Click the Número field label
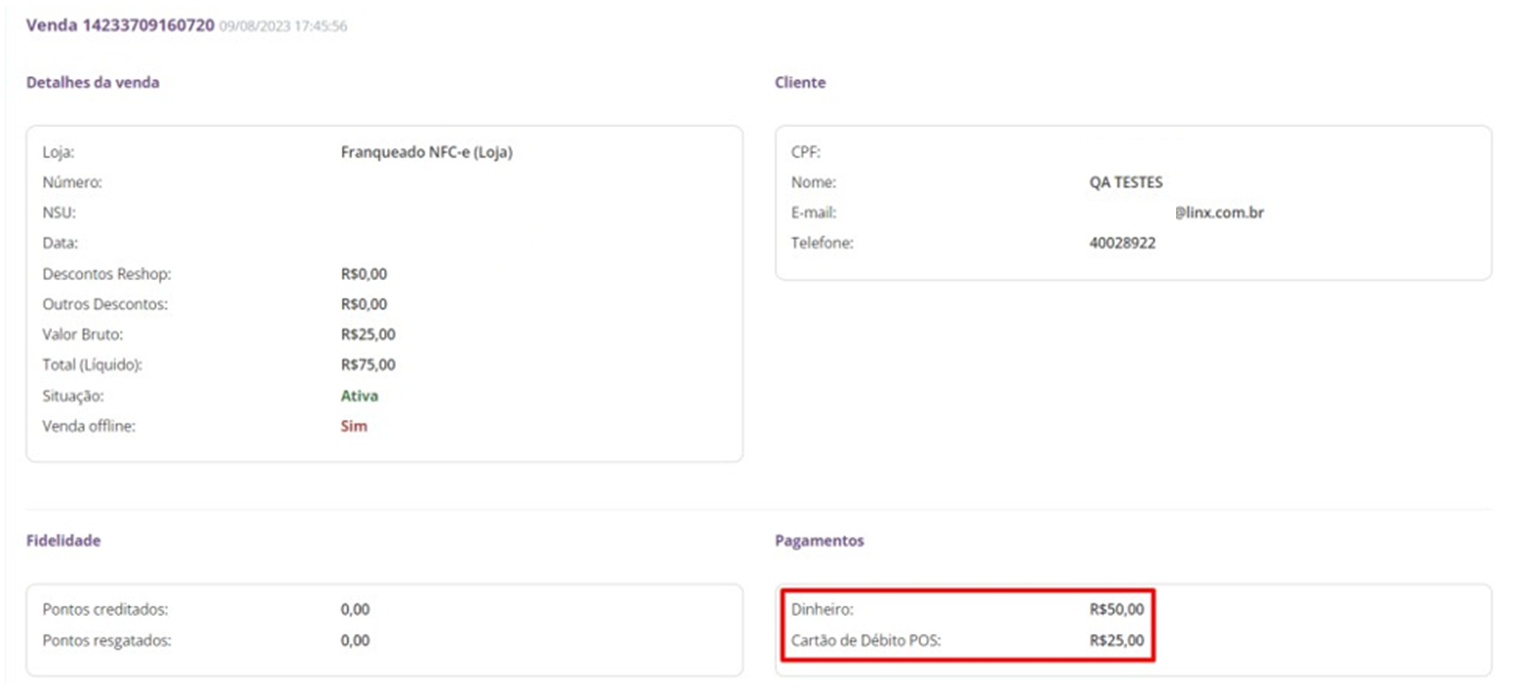 [72, 183]
